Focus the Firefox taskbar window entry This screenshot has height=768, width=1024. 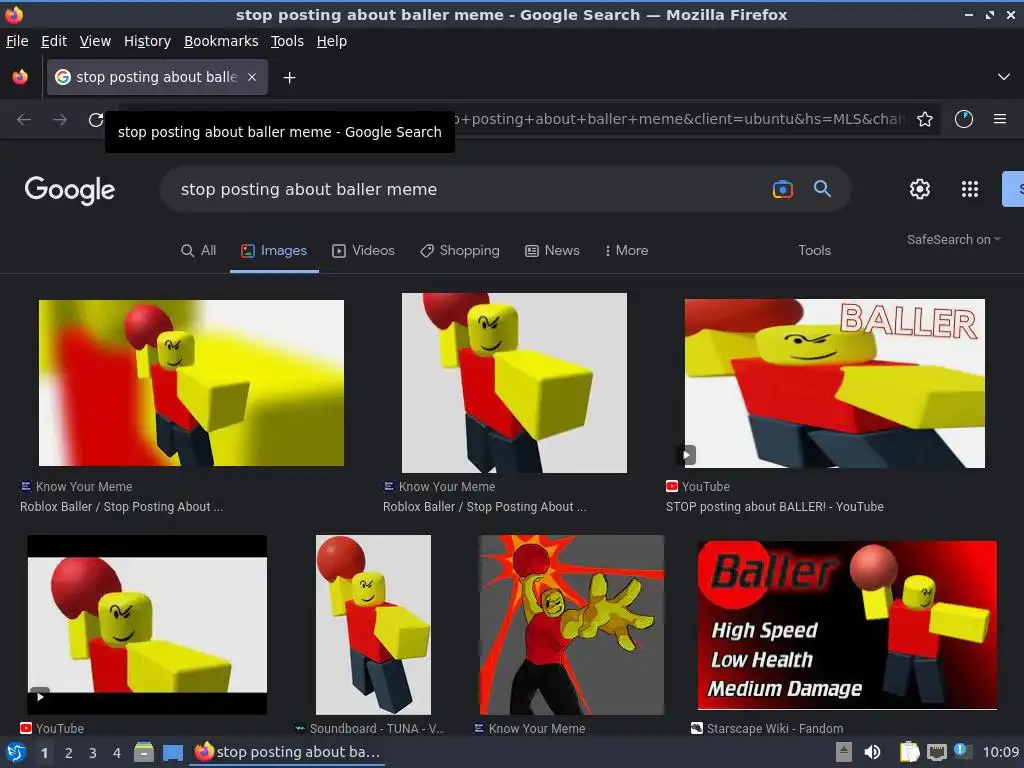(287, 752)
